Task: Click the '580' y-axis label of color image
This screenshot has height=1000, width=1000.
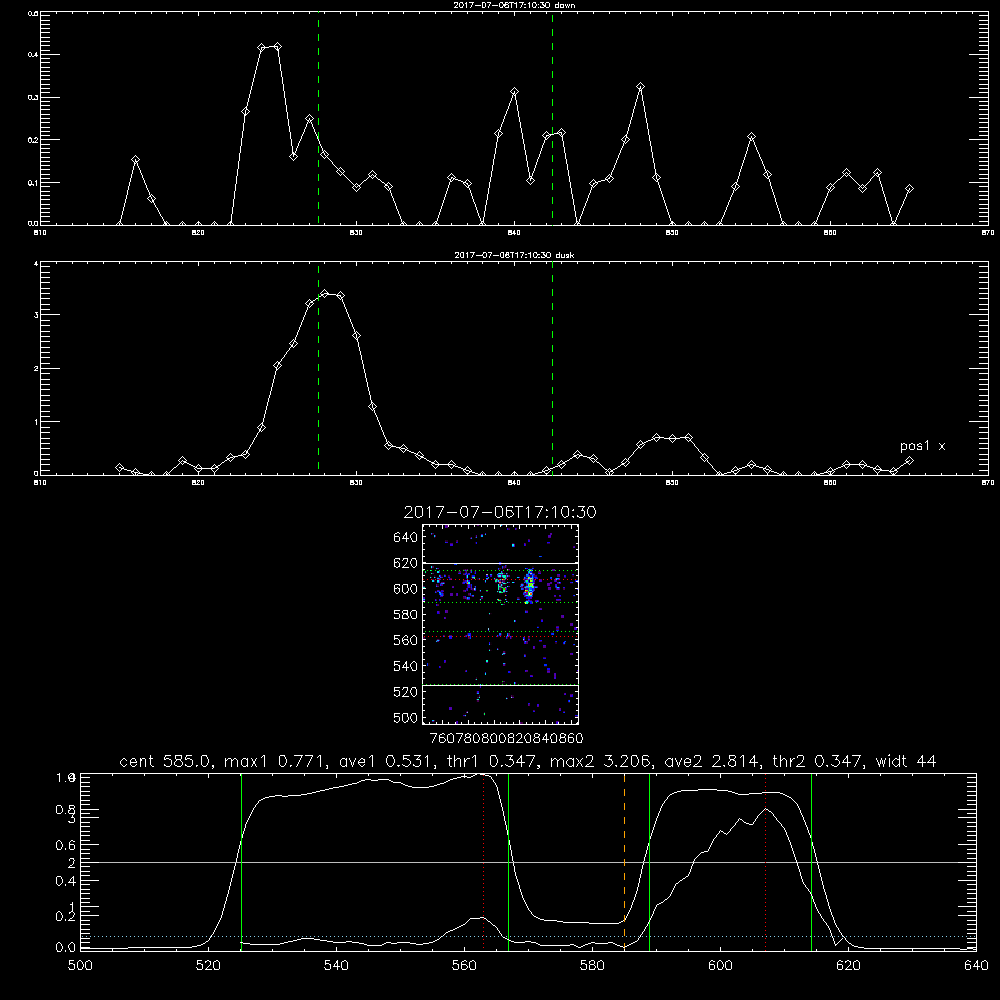Action: pos(406,615)
